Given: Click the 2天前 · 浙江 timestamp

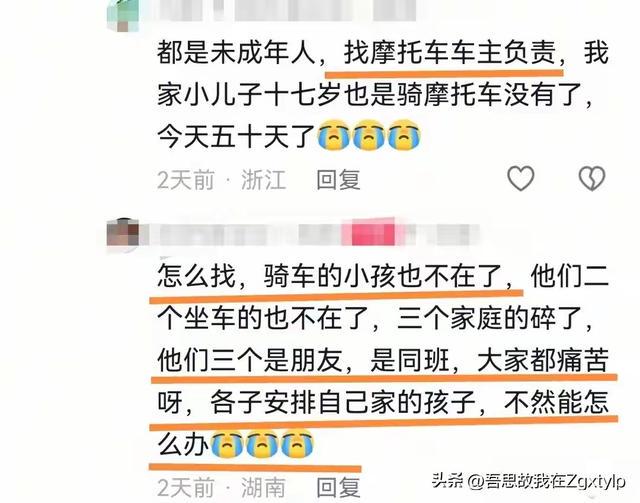Looking at the screenshot, I should click(222, 180).
